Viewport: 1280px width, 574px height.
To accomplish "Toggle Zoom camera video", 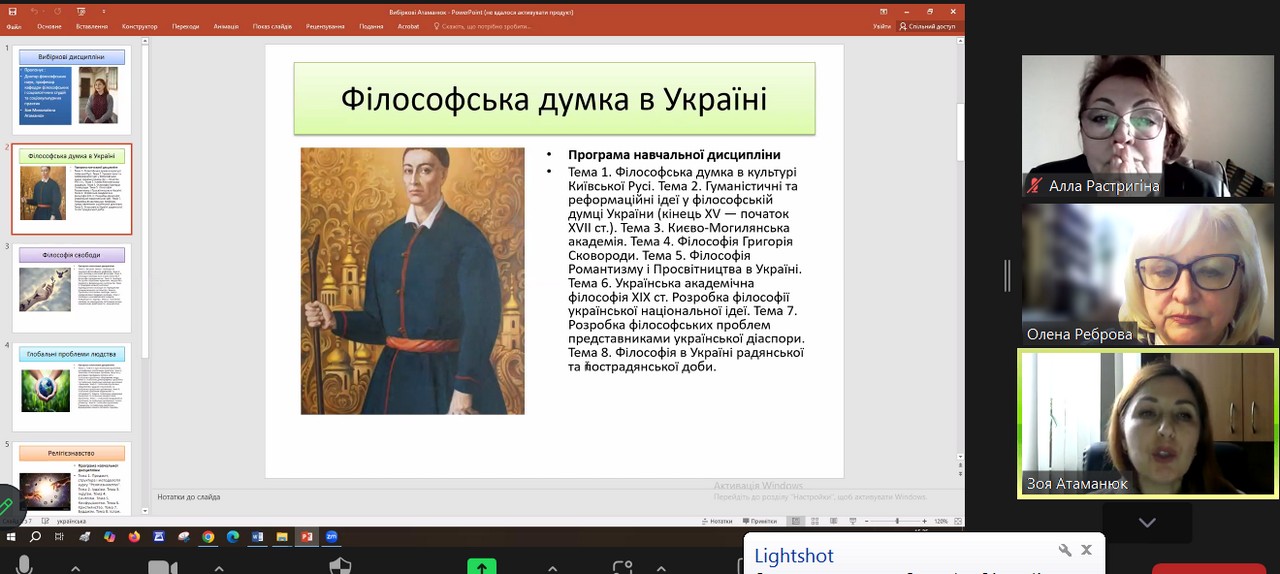I will tap(160, 567).
